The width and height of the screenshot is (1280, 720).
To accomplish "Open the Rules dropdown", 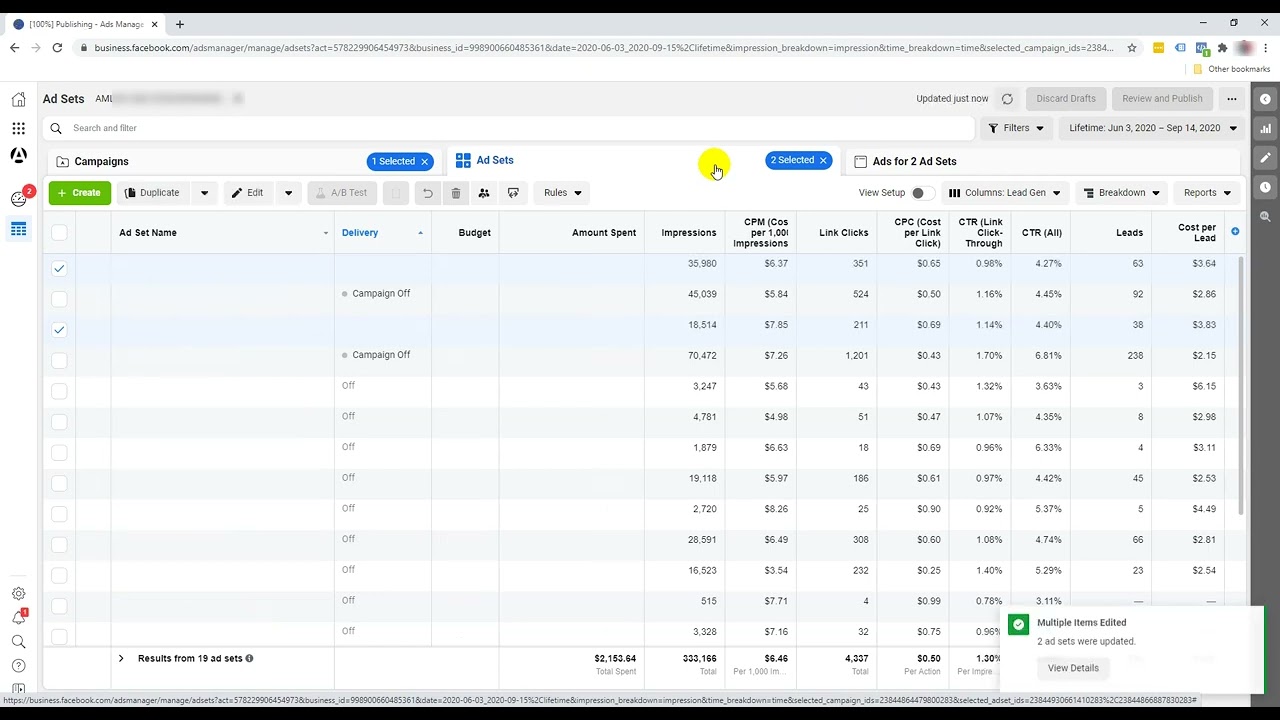I will [x=562, y=193].
